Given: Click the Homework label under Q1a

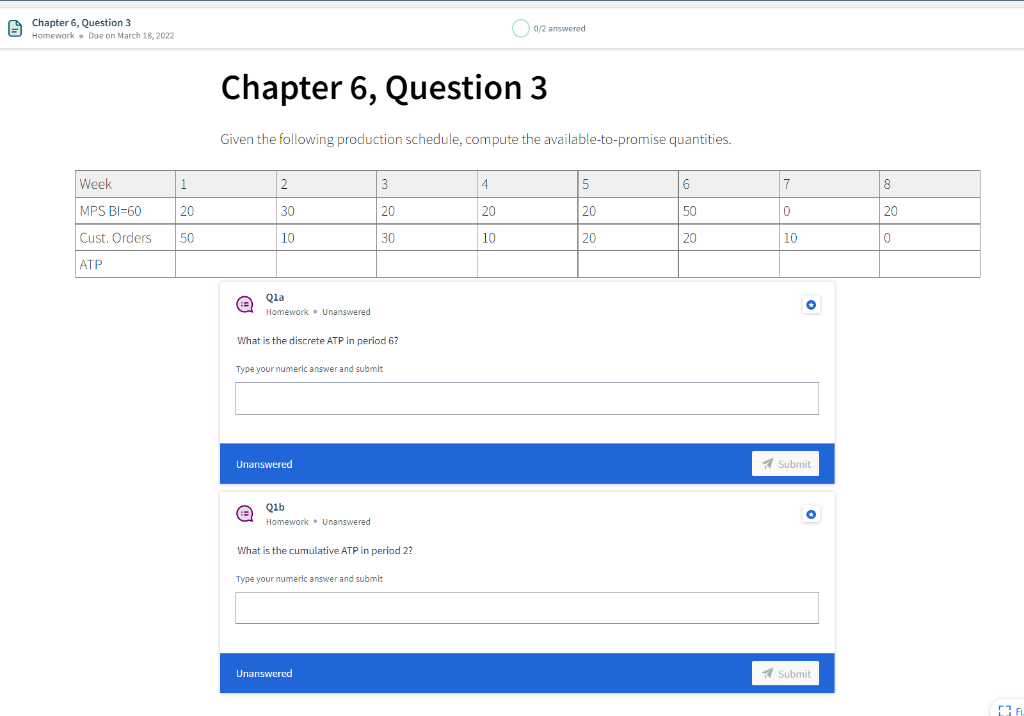Looking at the screenshot, I should pyautogui.click(x=286, y=311).
